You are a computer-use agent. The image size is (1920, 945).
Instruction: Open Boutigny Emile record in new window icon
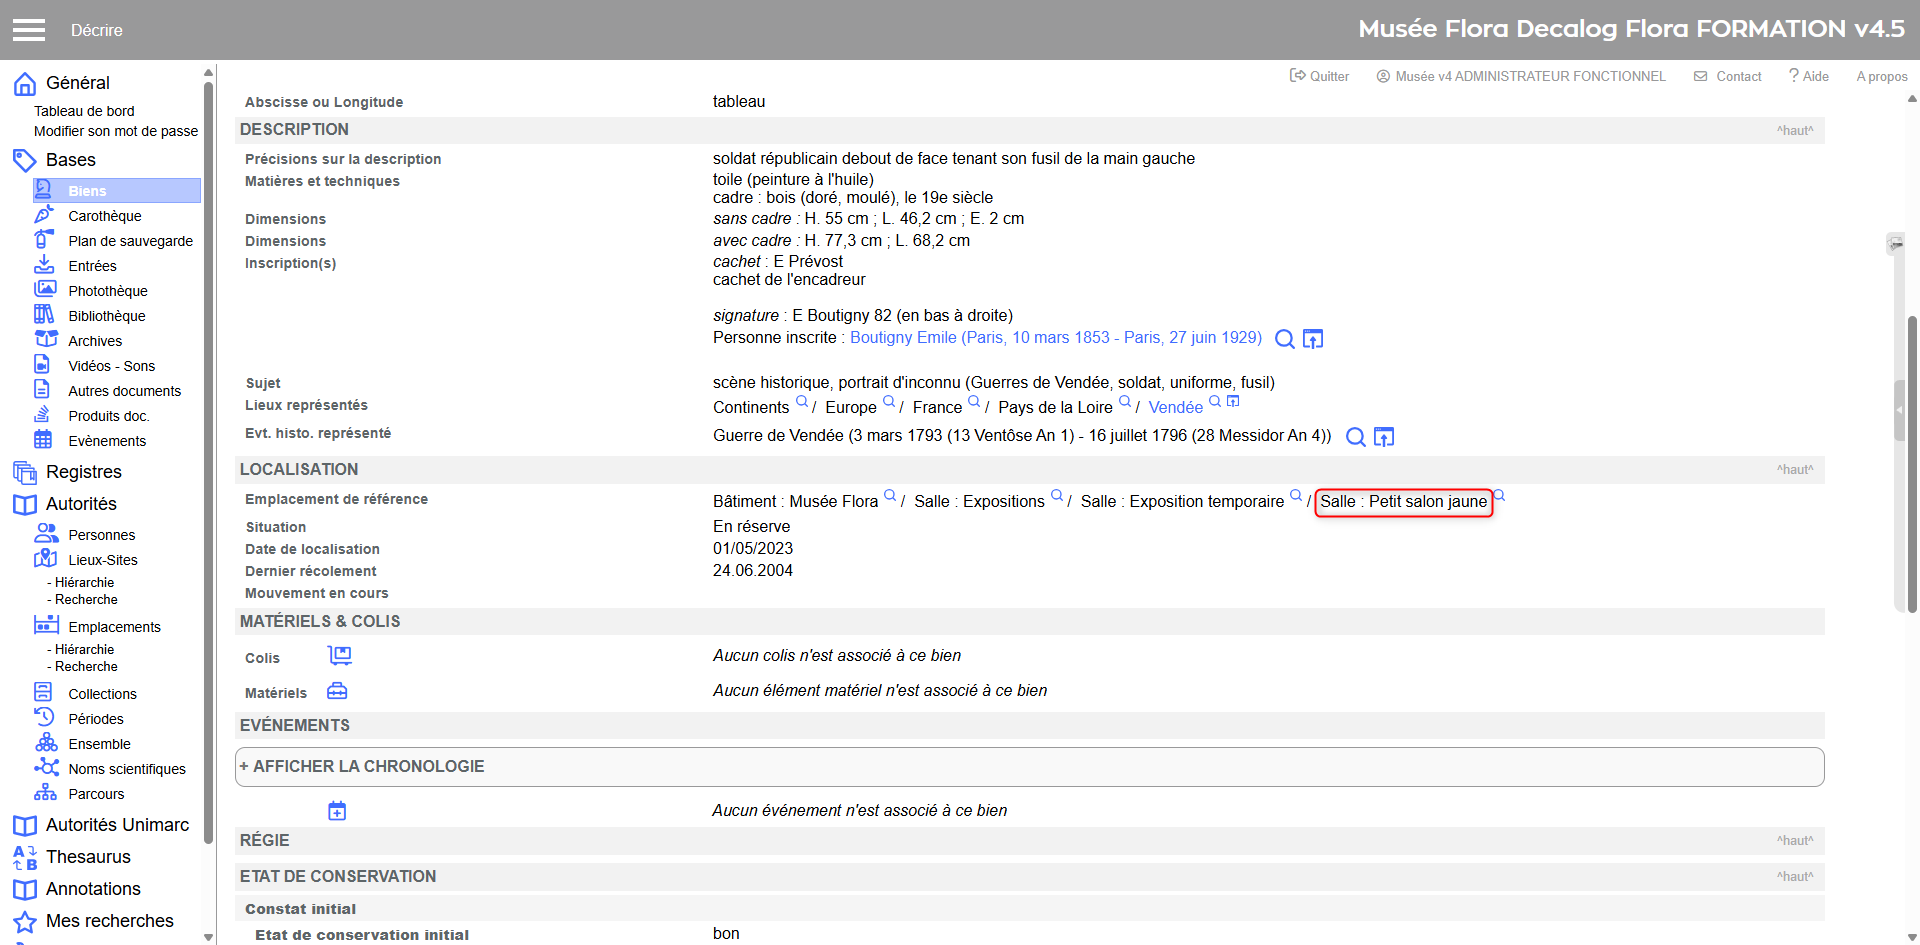pyautogui.click(x=1313, y=339)
